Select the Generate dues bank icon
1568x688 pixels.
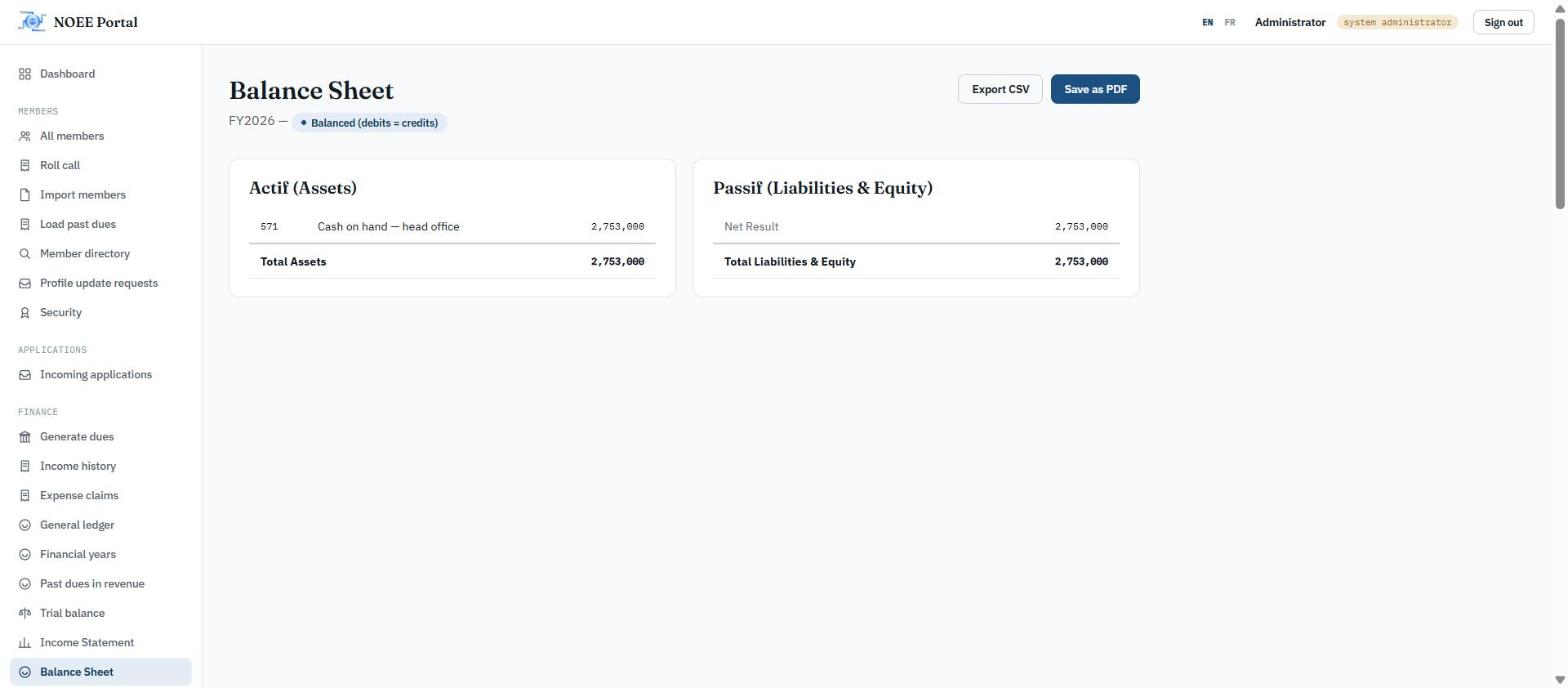25,437
